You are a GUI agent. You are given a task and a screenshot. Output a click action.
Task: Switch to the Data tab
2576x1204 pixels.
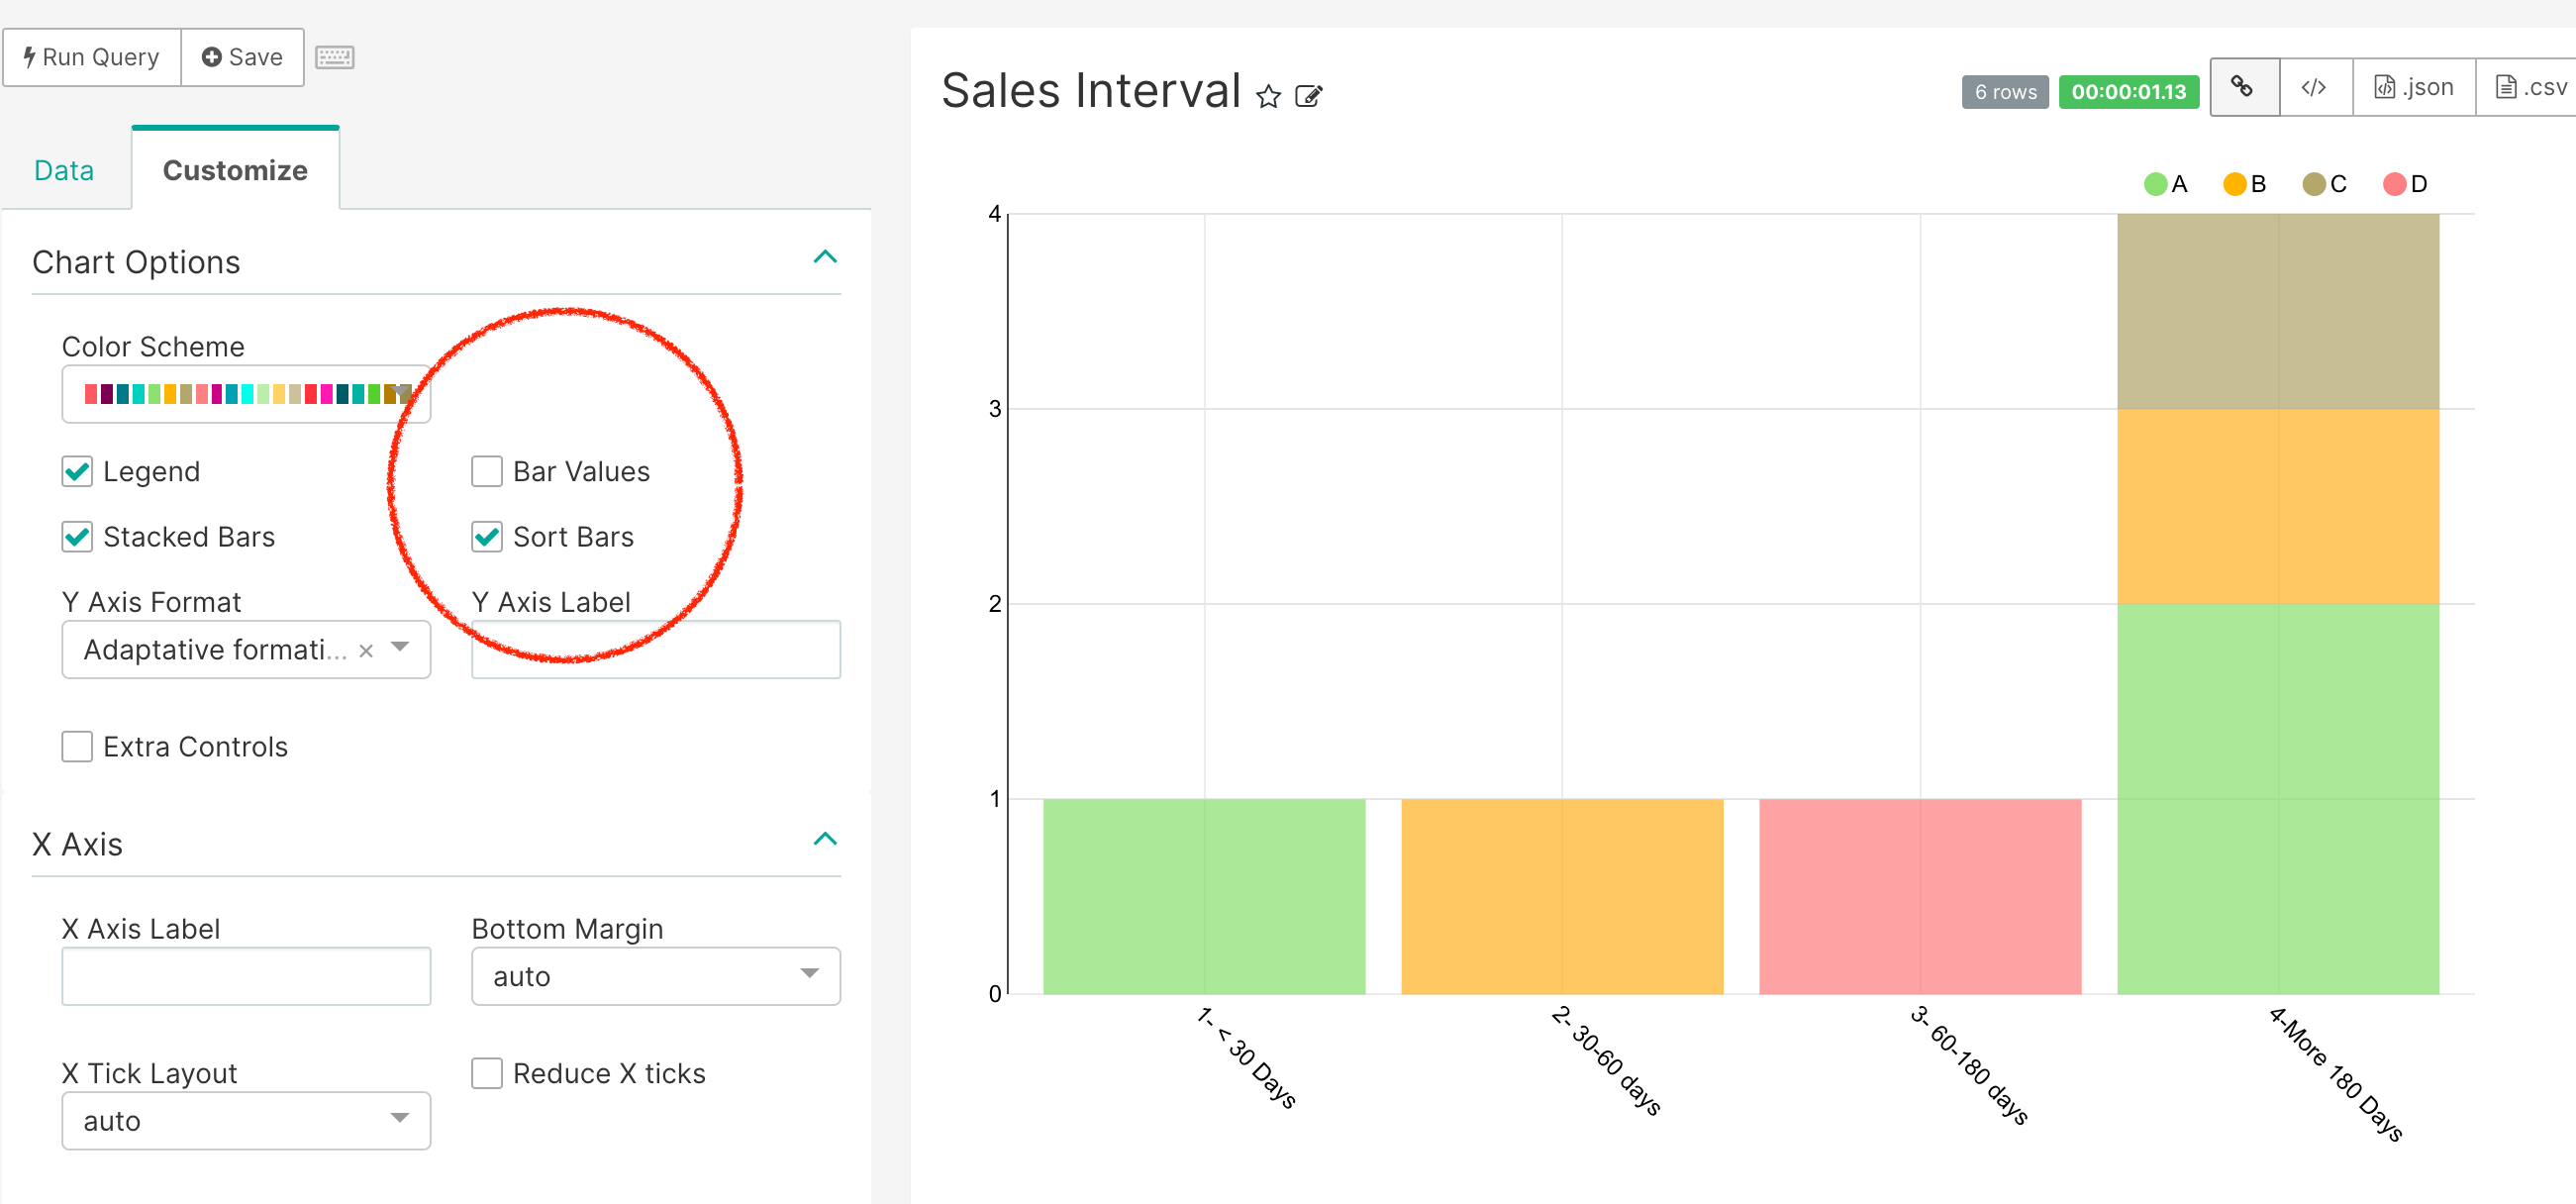tap(64, 170)
